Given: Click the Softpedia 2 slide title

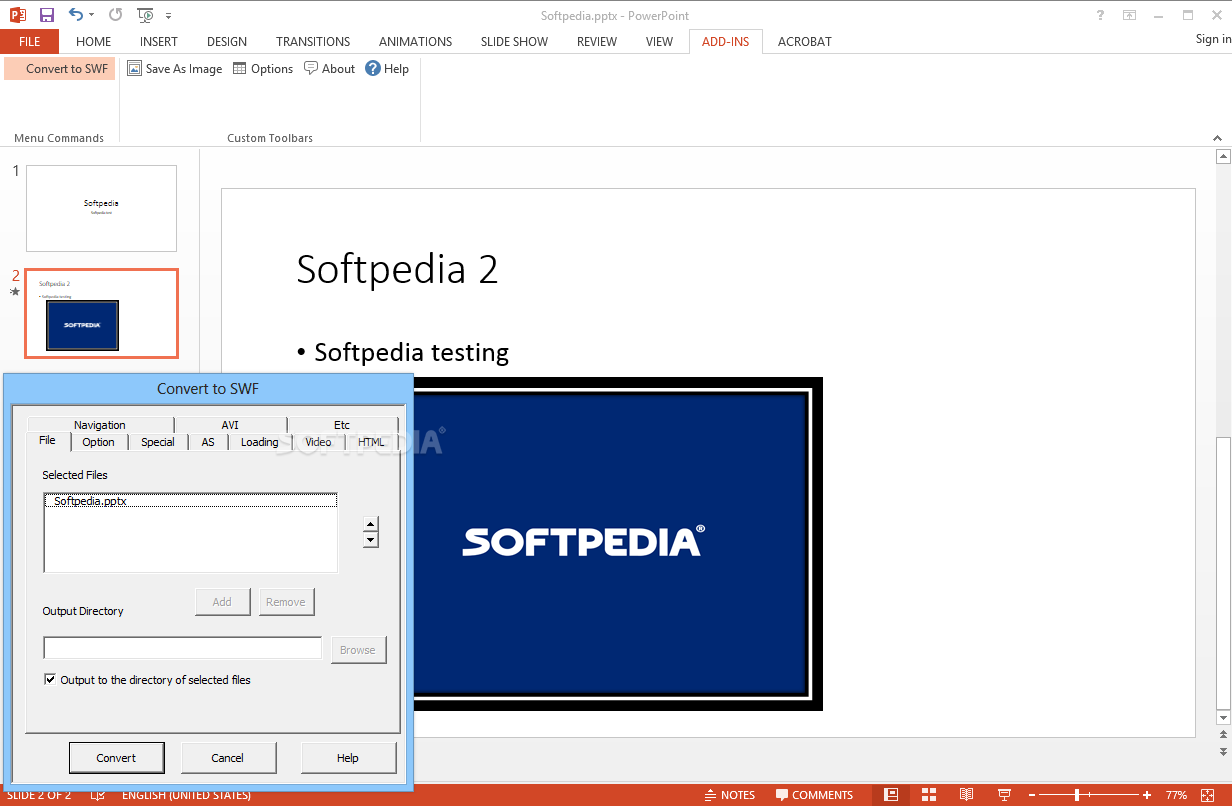Looking at the screenshot, I should tap(397, 270).
